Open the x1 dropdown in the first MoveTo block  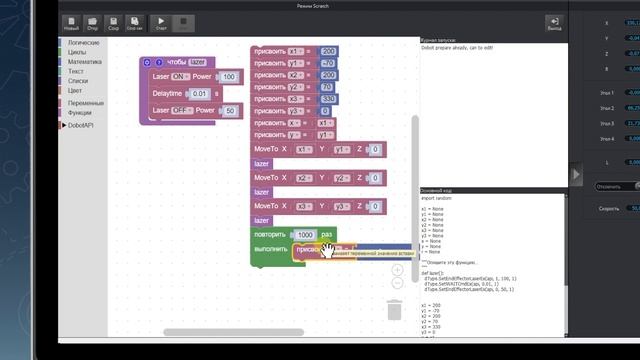pos(304,150)
